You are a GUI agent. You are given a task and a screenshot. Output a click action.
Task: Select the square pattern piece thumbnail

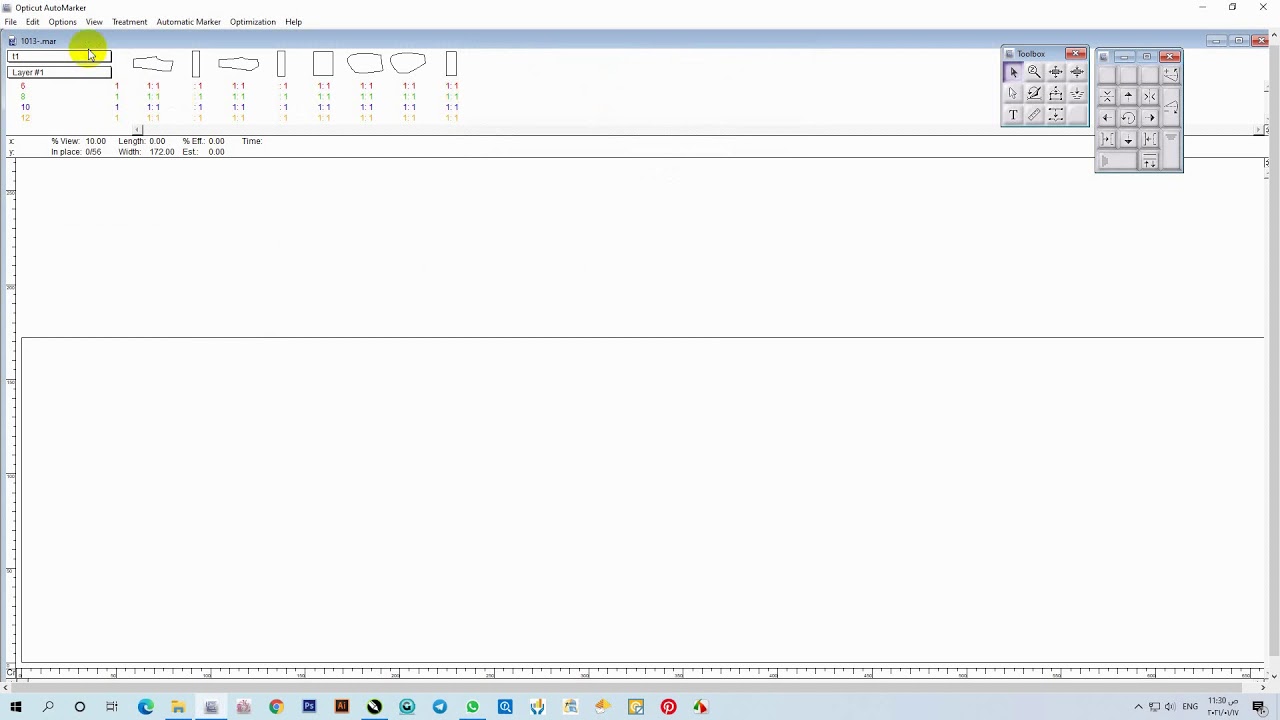(323, 64)
